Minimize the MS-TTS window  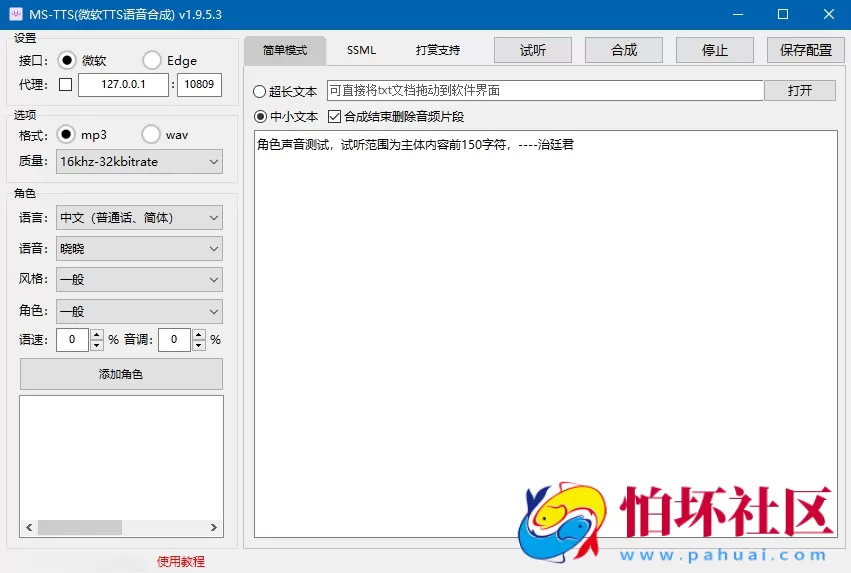click(x=738, y=15)
